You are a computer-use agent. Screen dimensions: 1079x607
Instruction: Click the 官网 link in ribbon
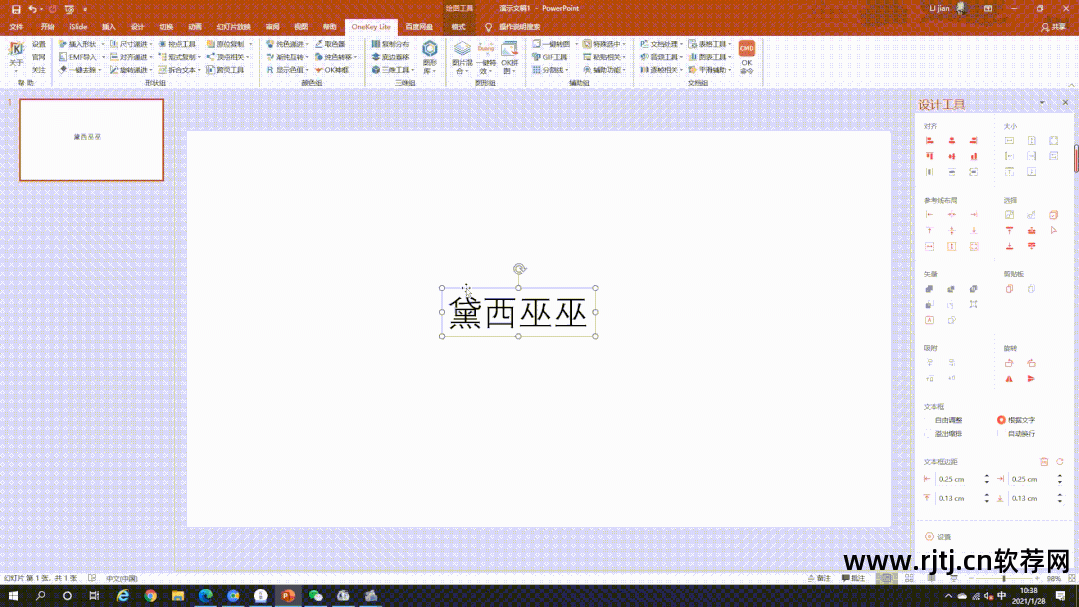[x=39, y=57]
